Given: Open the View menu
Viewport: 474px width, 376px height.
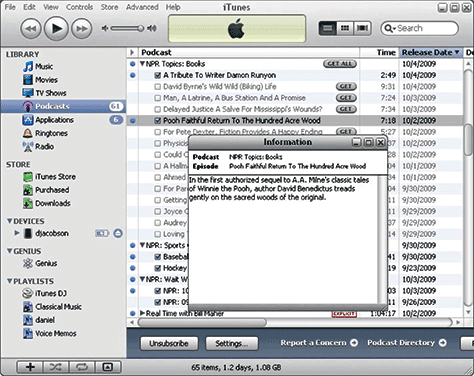Looking at the screenshot, I should pos(51,7).
